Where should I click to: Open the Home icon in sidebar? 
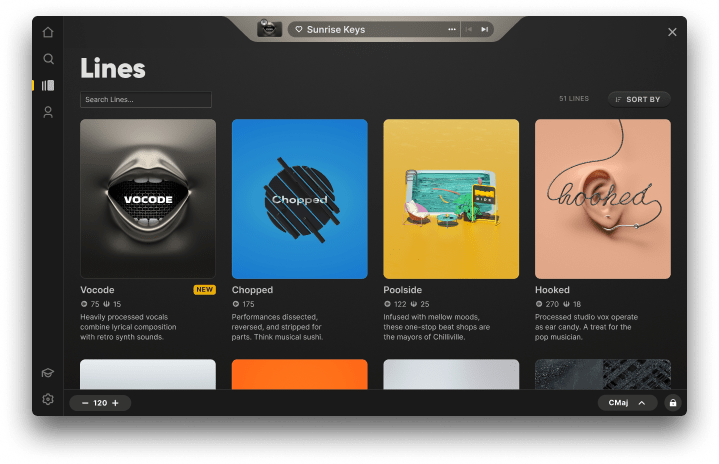(x=48, y=32)
